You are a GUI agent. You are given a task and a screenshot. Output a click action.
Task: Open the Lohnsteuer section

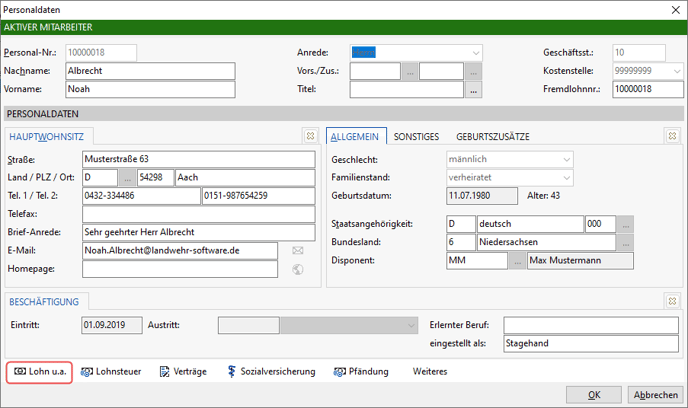tap(111, 372)
